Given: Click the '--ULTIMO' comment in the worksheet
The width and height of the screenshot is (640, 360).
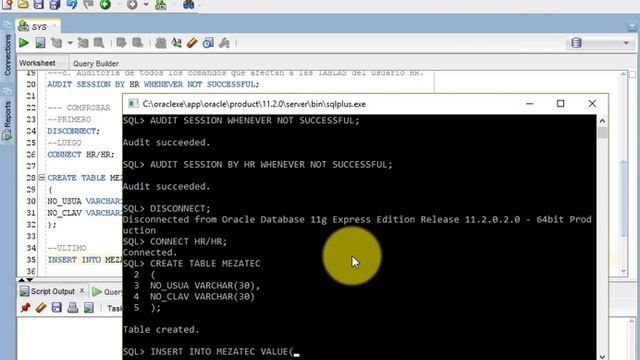Looking at the screenshot, I should (67, 248).
